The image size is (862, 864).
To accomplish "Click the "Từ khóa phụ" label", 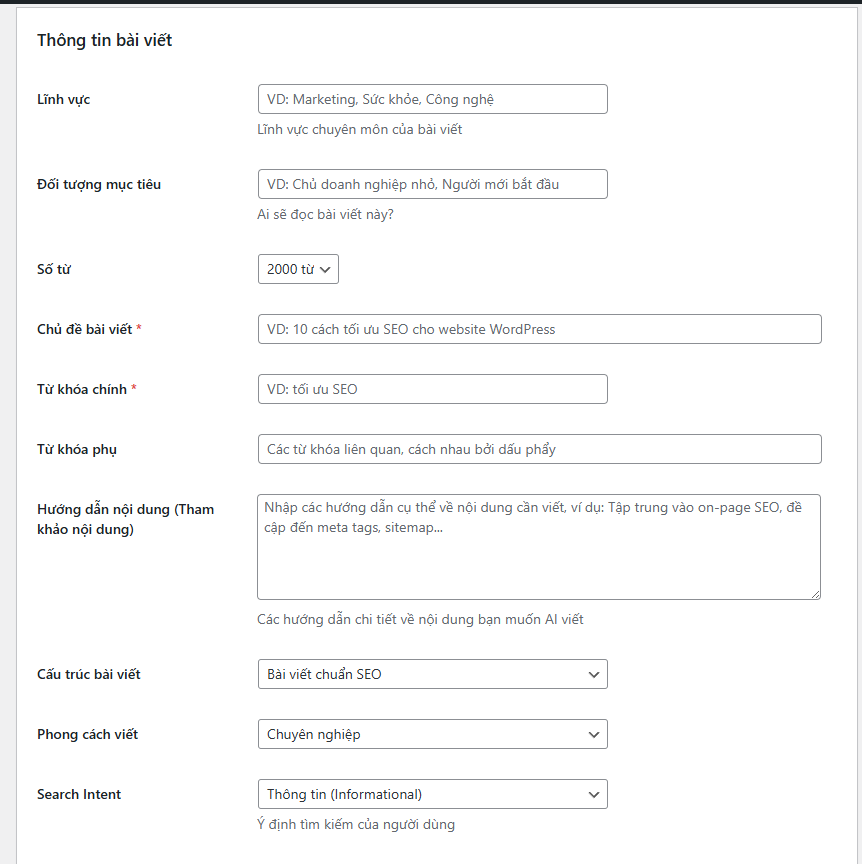I will click(76, 449).
